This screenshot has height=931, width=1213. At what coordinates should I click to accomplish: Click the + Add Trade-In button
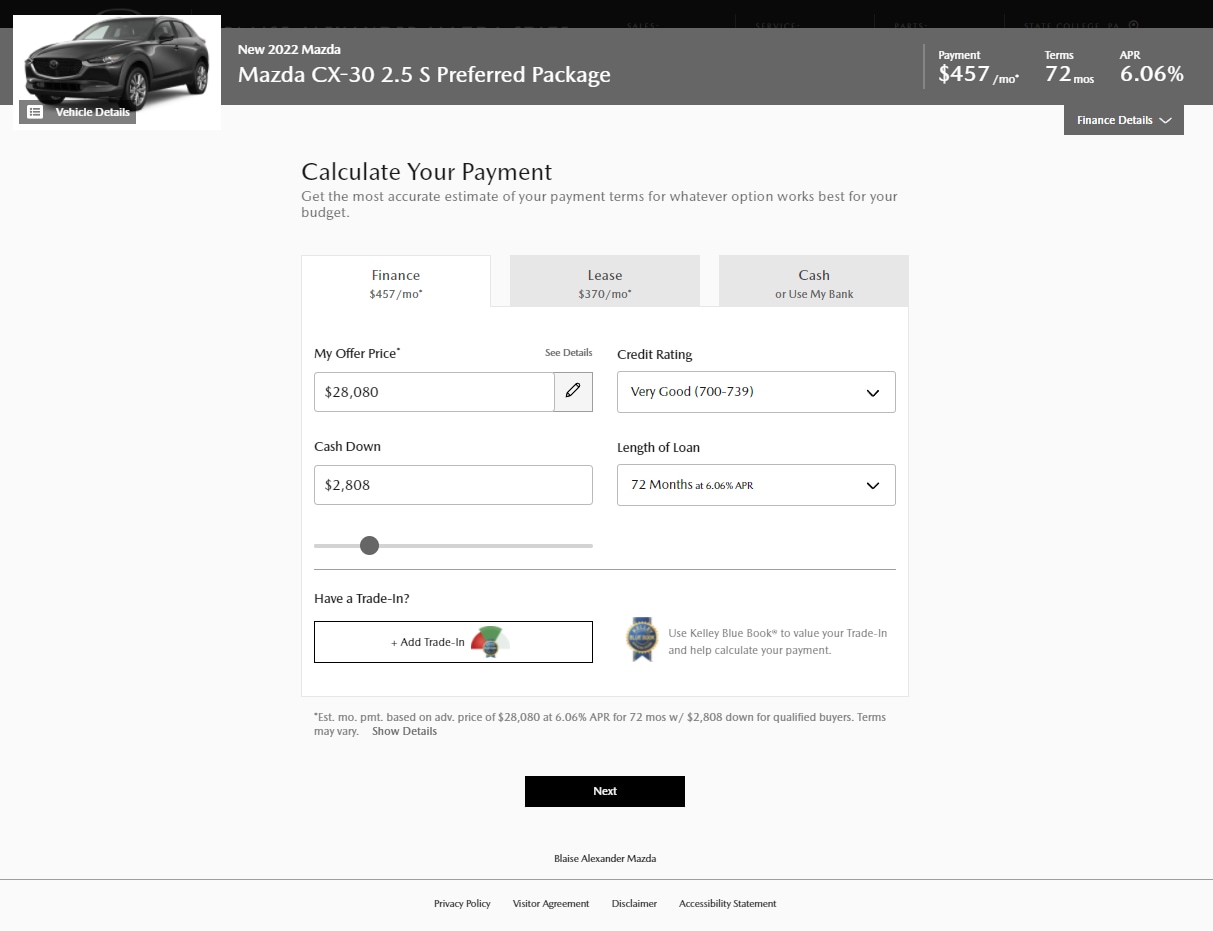click(x=453, y=642)
